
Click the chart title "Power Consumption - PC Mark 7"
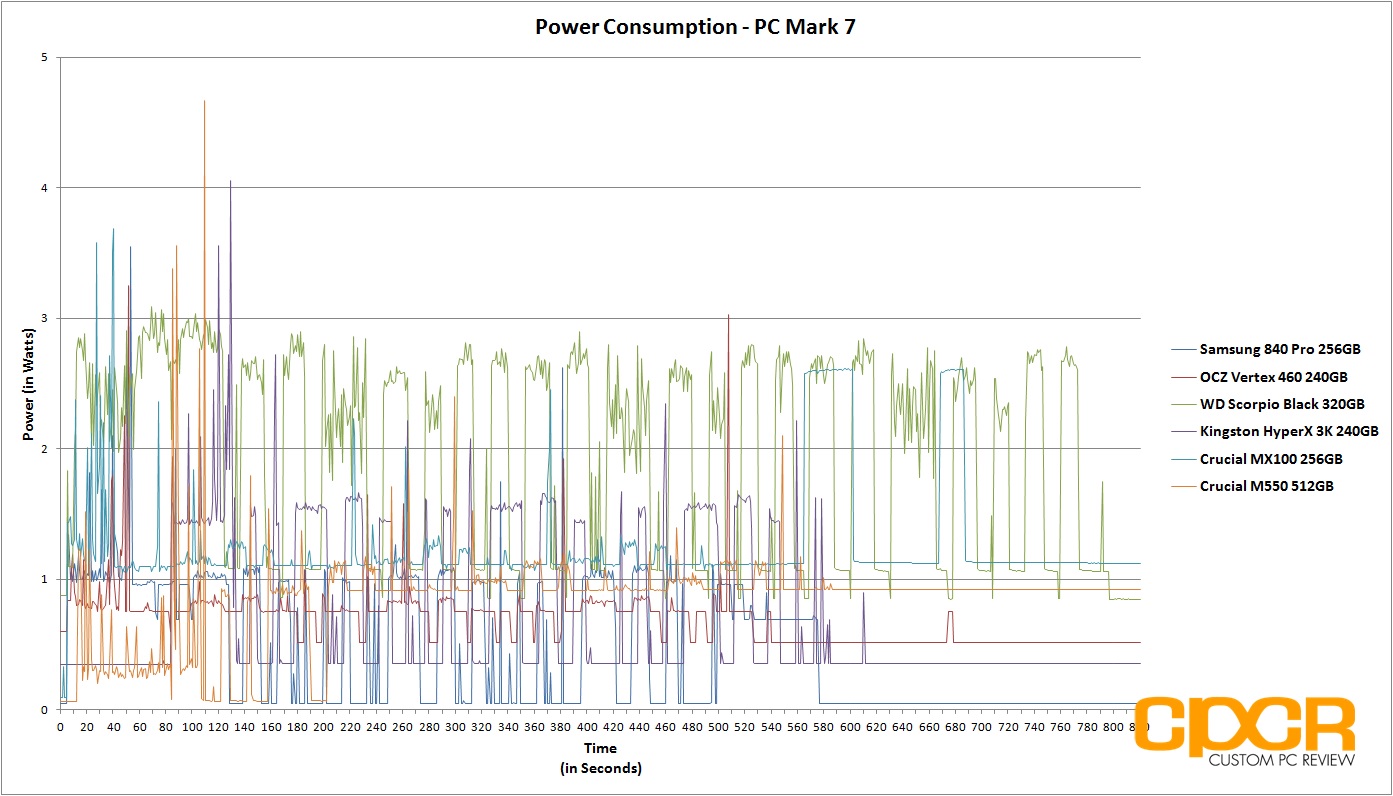[695, 26]
